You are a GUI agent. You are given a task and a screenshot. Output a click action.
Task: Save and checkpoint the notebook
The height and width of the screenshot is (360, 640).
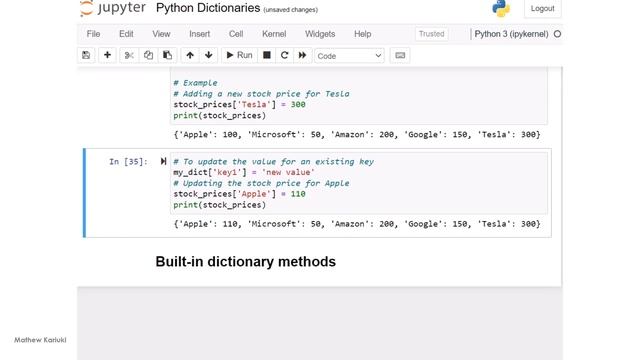click(86, 55)
